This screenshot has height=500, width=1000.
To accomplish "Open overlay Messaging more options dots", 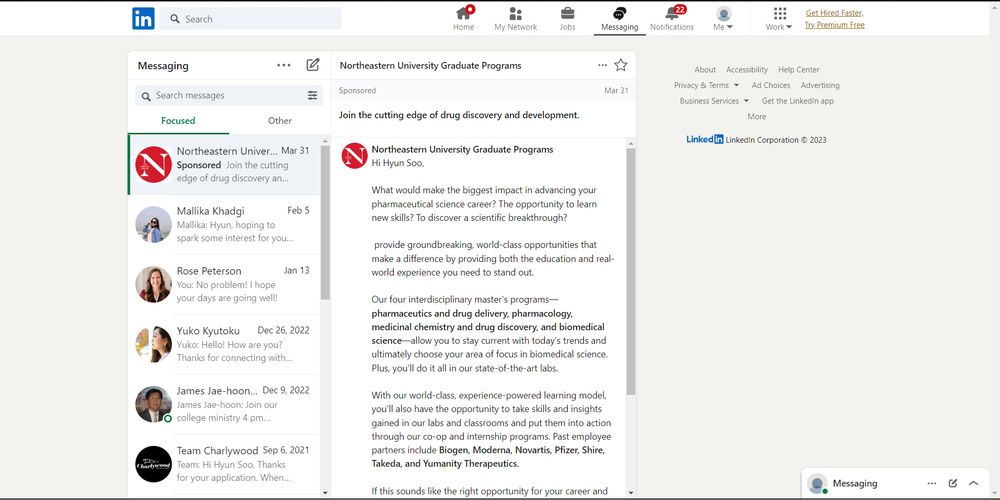I will click(932, 483).
